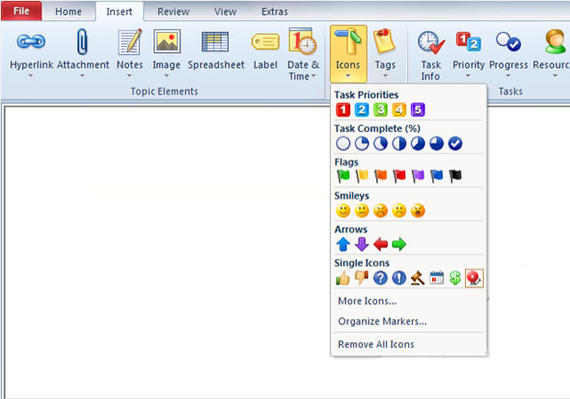Insert the angry red-faced smiley

point(380,211)
